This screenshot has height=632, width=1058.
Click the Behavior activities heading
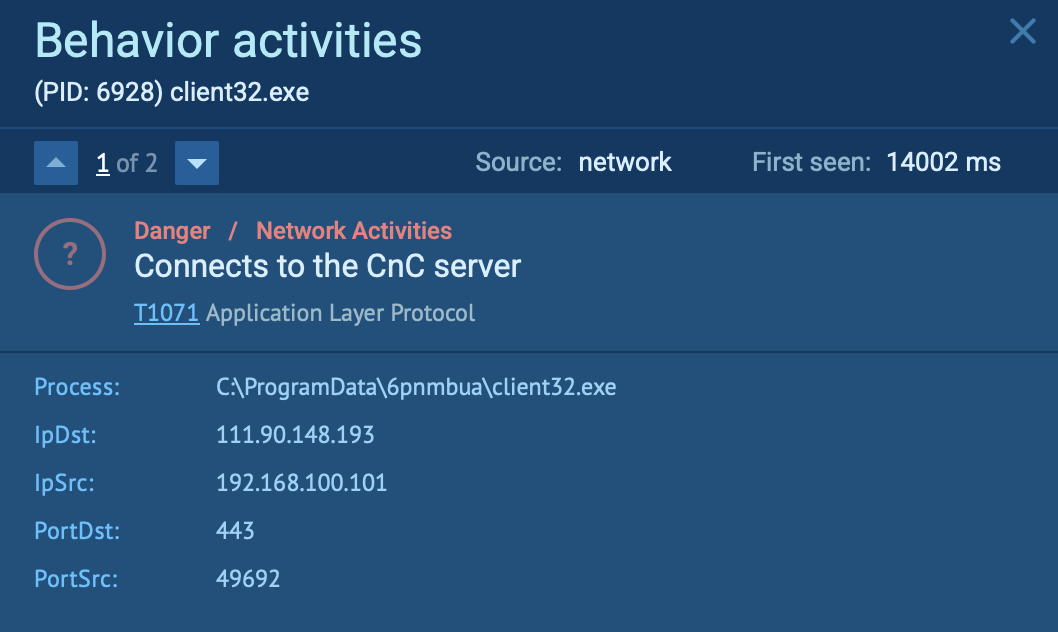coord(228,42)
